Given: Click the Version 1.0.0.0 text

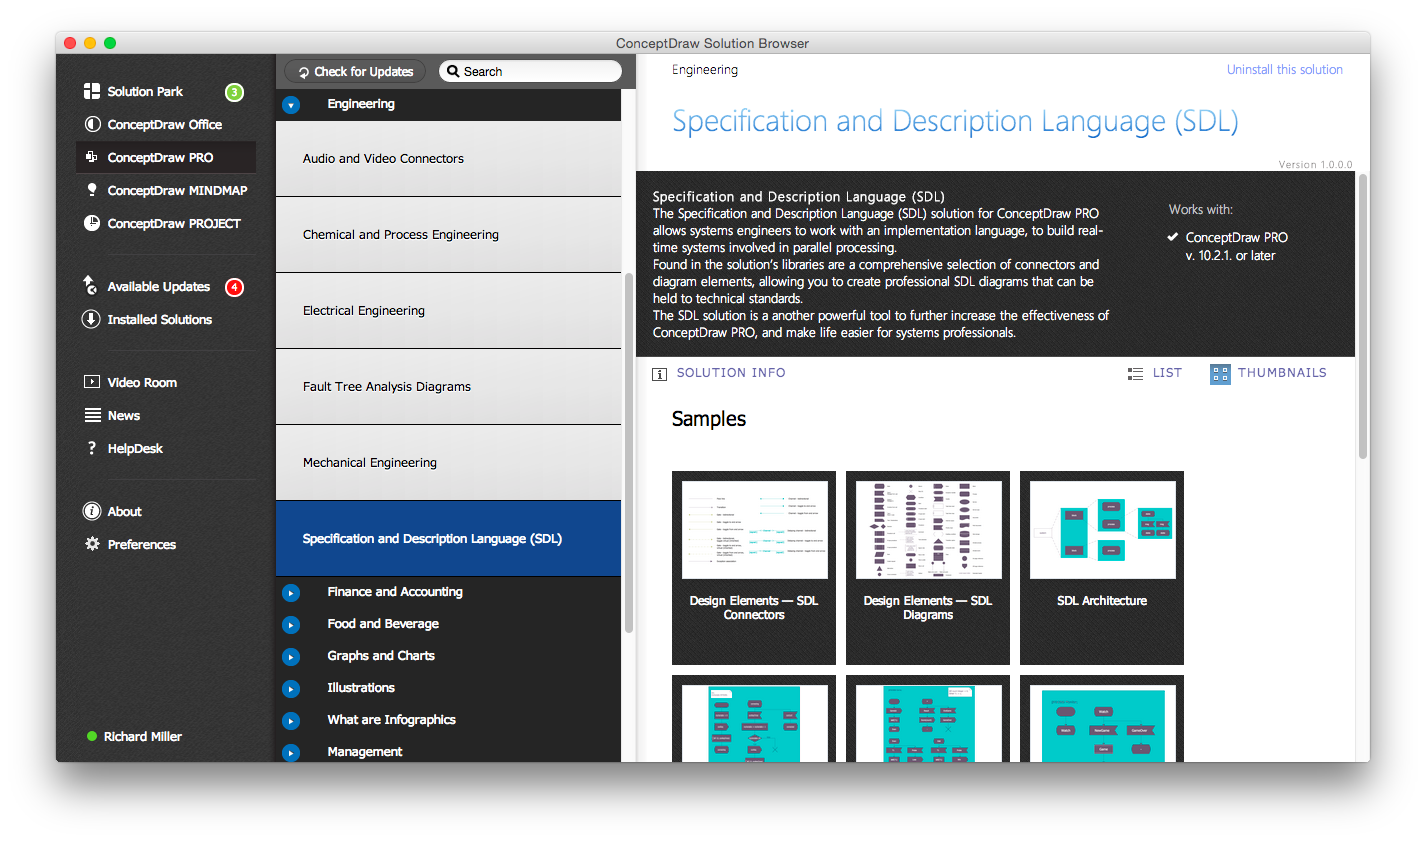Looking at the screenshot, I should click(x=1315, y=165).
